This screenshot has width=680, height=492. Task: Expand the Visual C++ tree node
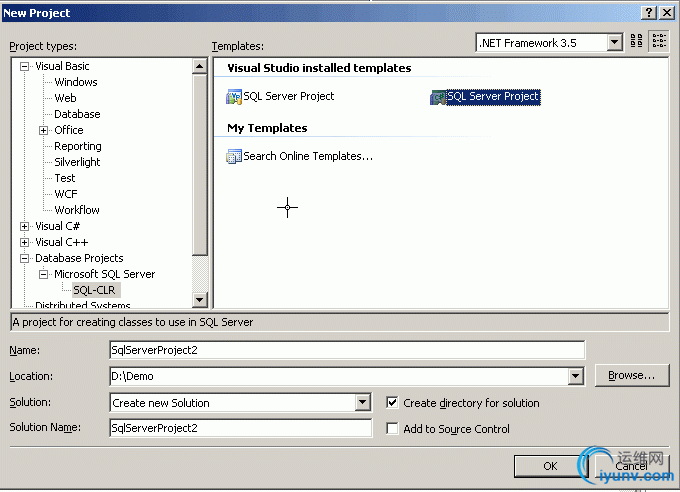point(25,243)
